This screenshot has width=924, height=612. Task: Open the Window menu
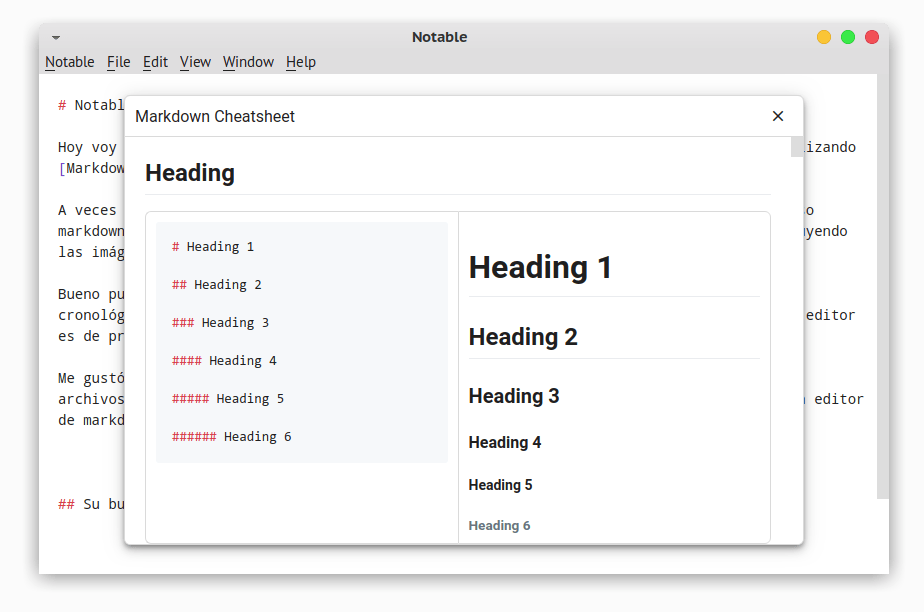[x=247, y=61]
